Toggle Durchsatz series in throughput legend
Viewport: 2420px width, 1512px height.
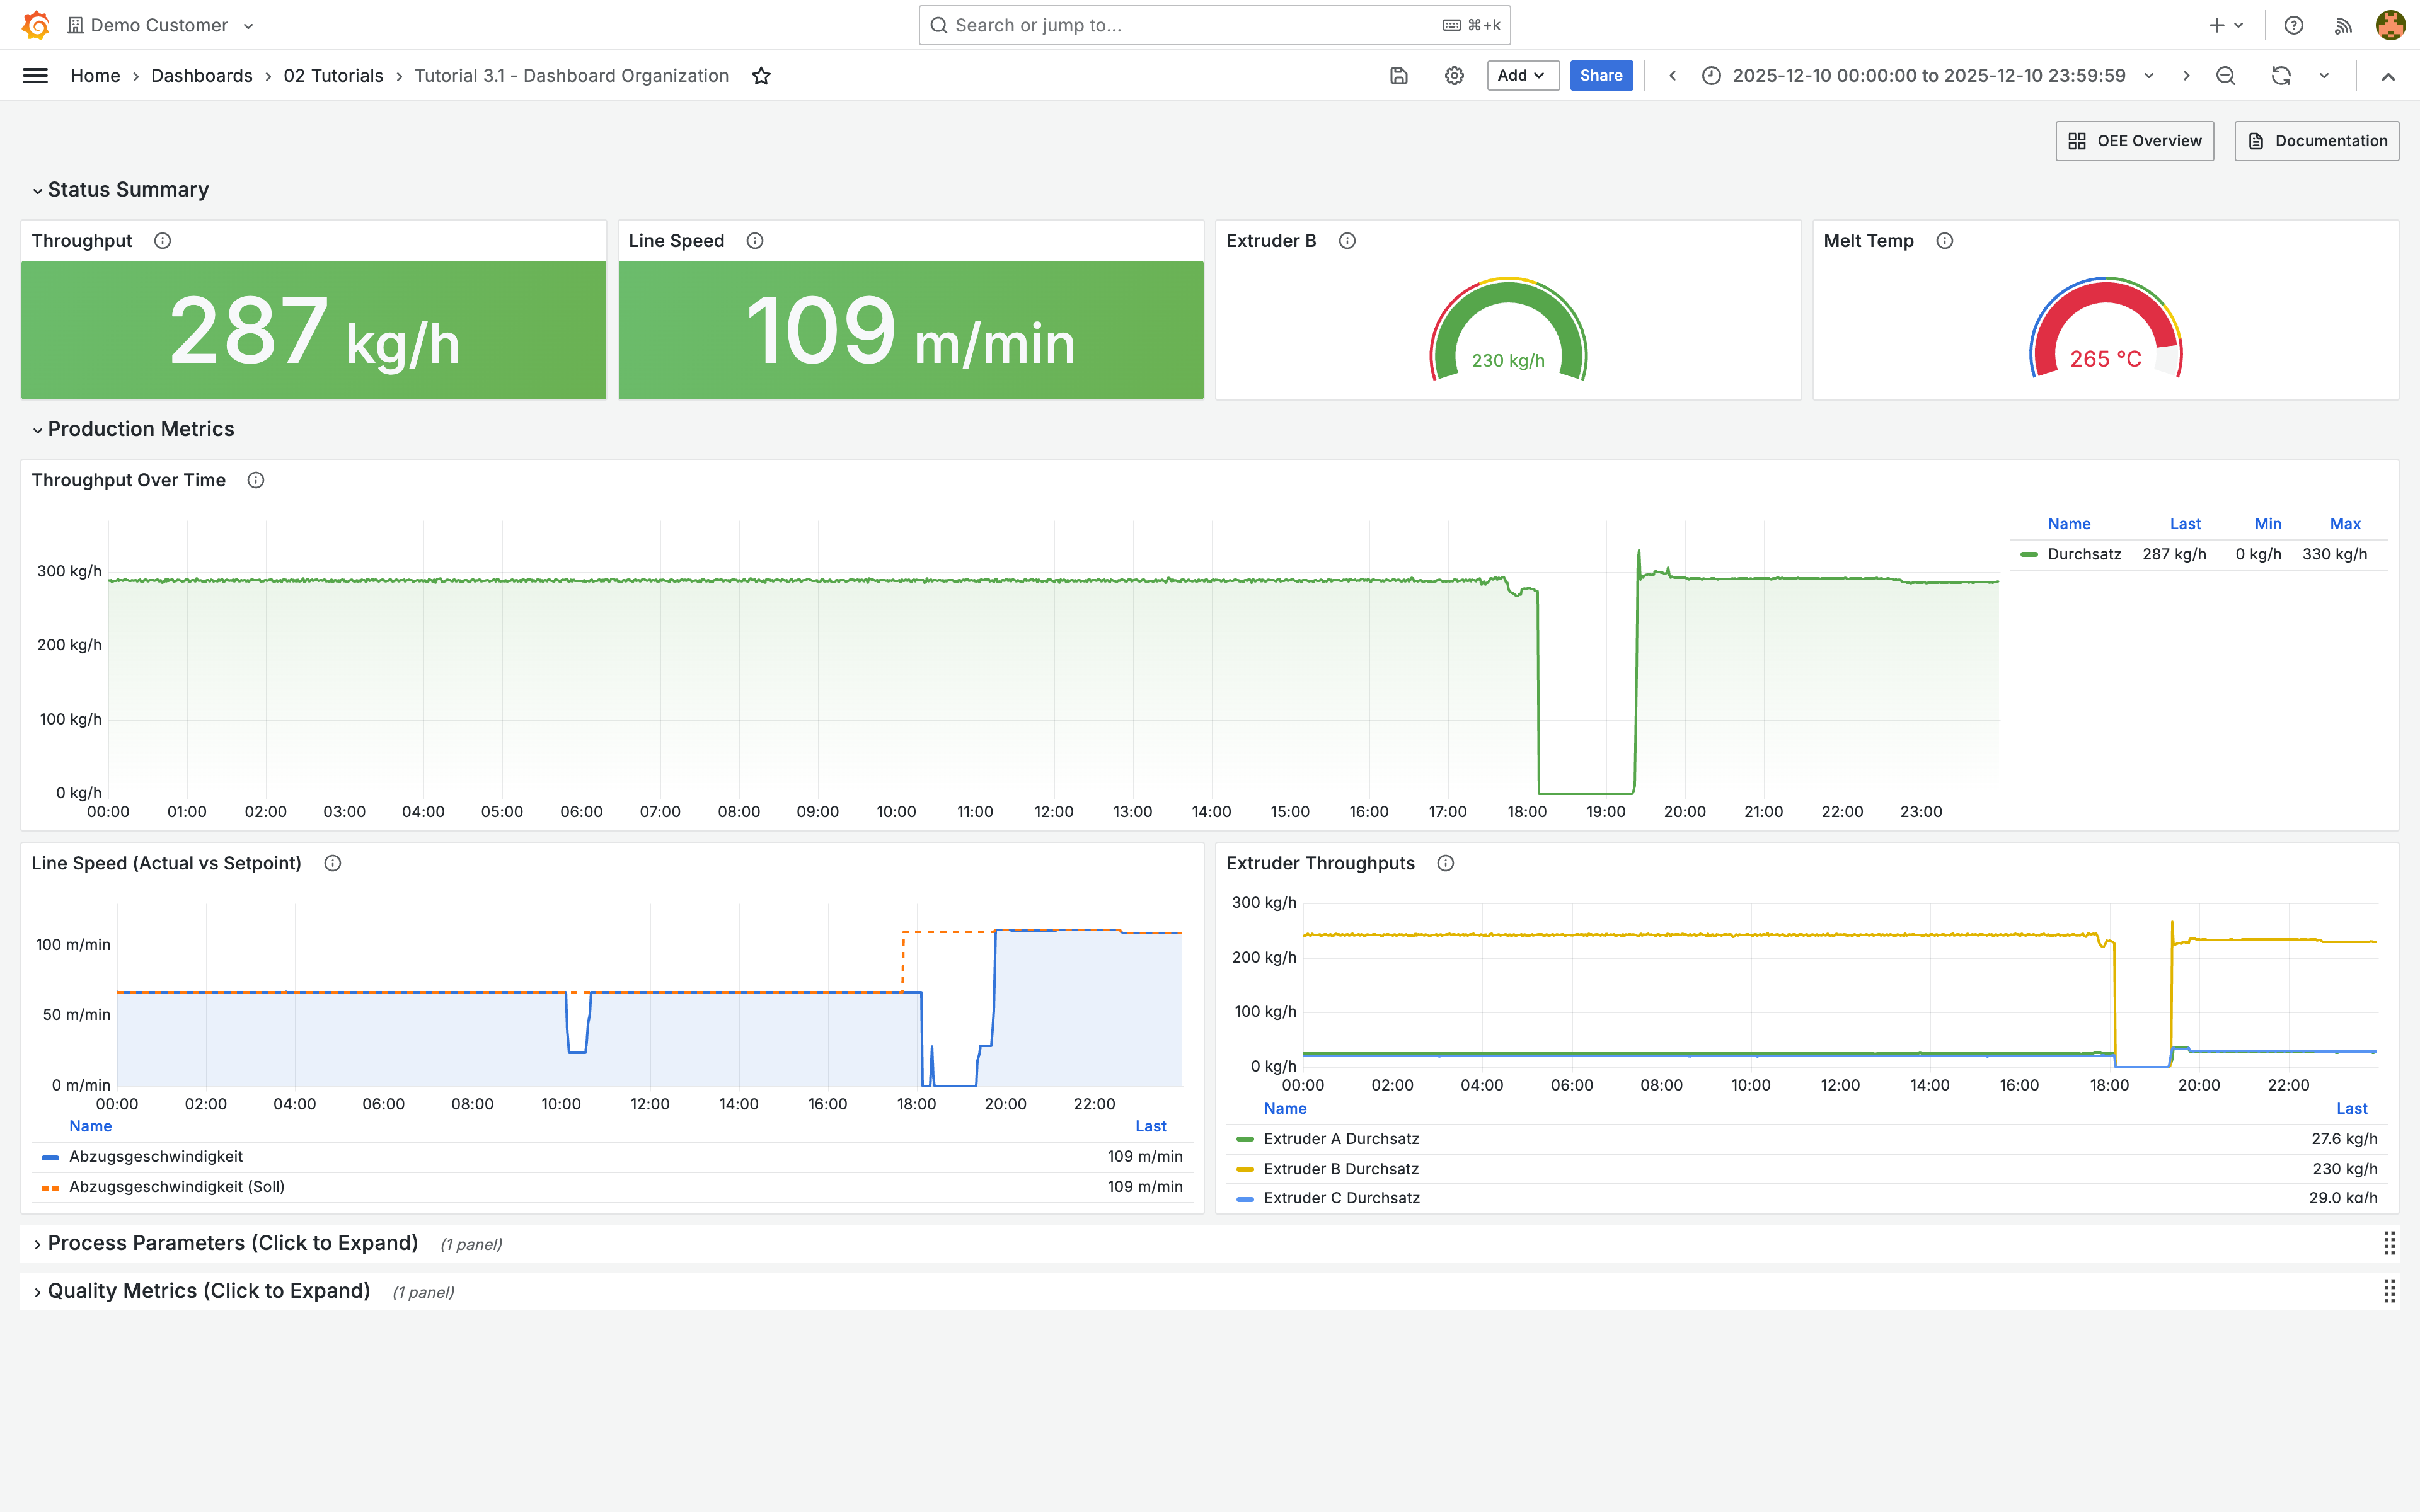point(2083,554)
